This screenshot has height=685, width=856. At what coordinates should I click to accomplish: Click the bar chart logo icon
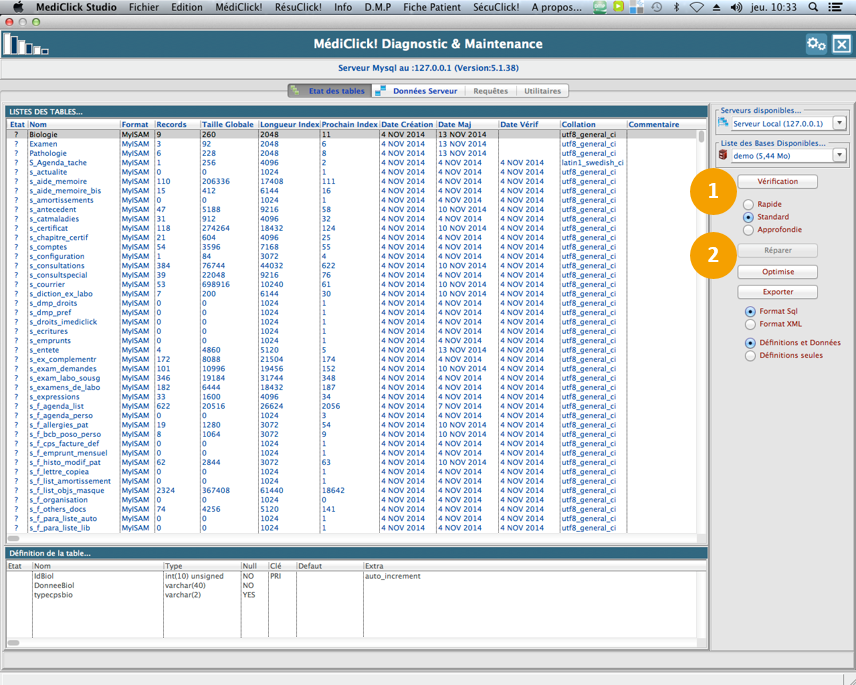[25, 45]
